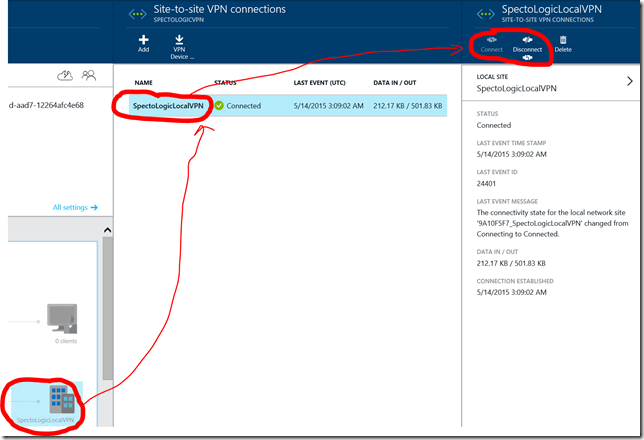Sort by the NAME column header
This screenshot has width=644, height=440.
coord(143,82)
